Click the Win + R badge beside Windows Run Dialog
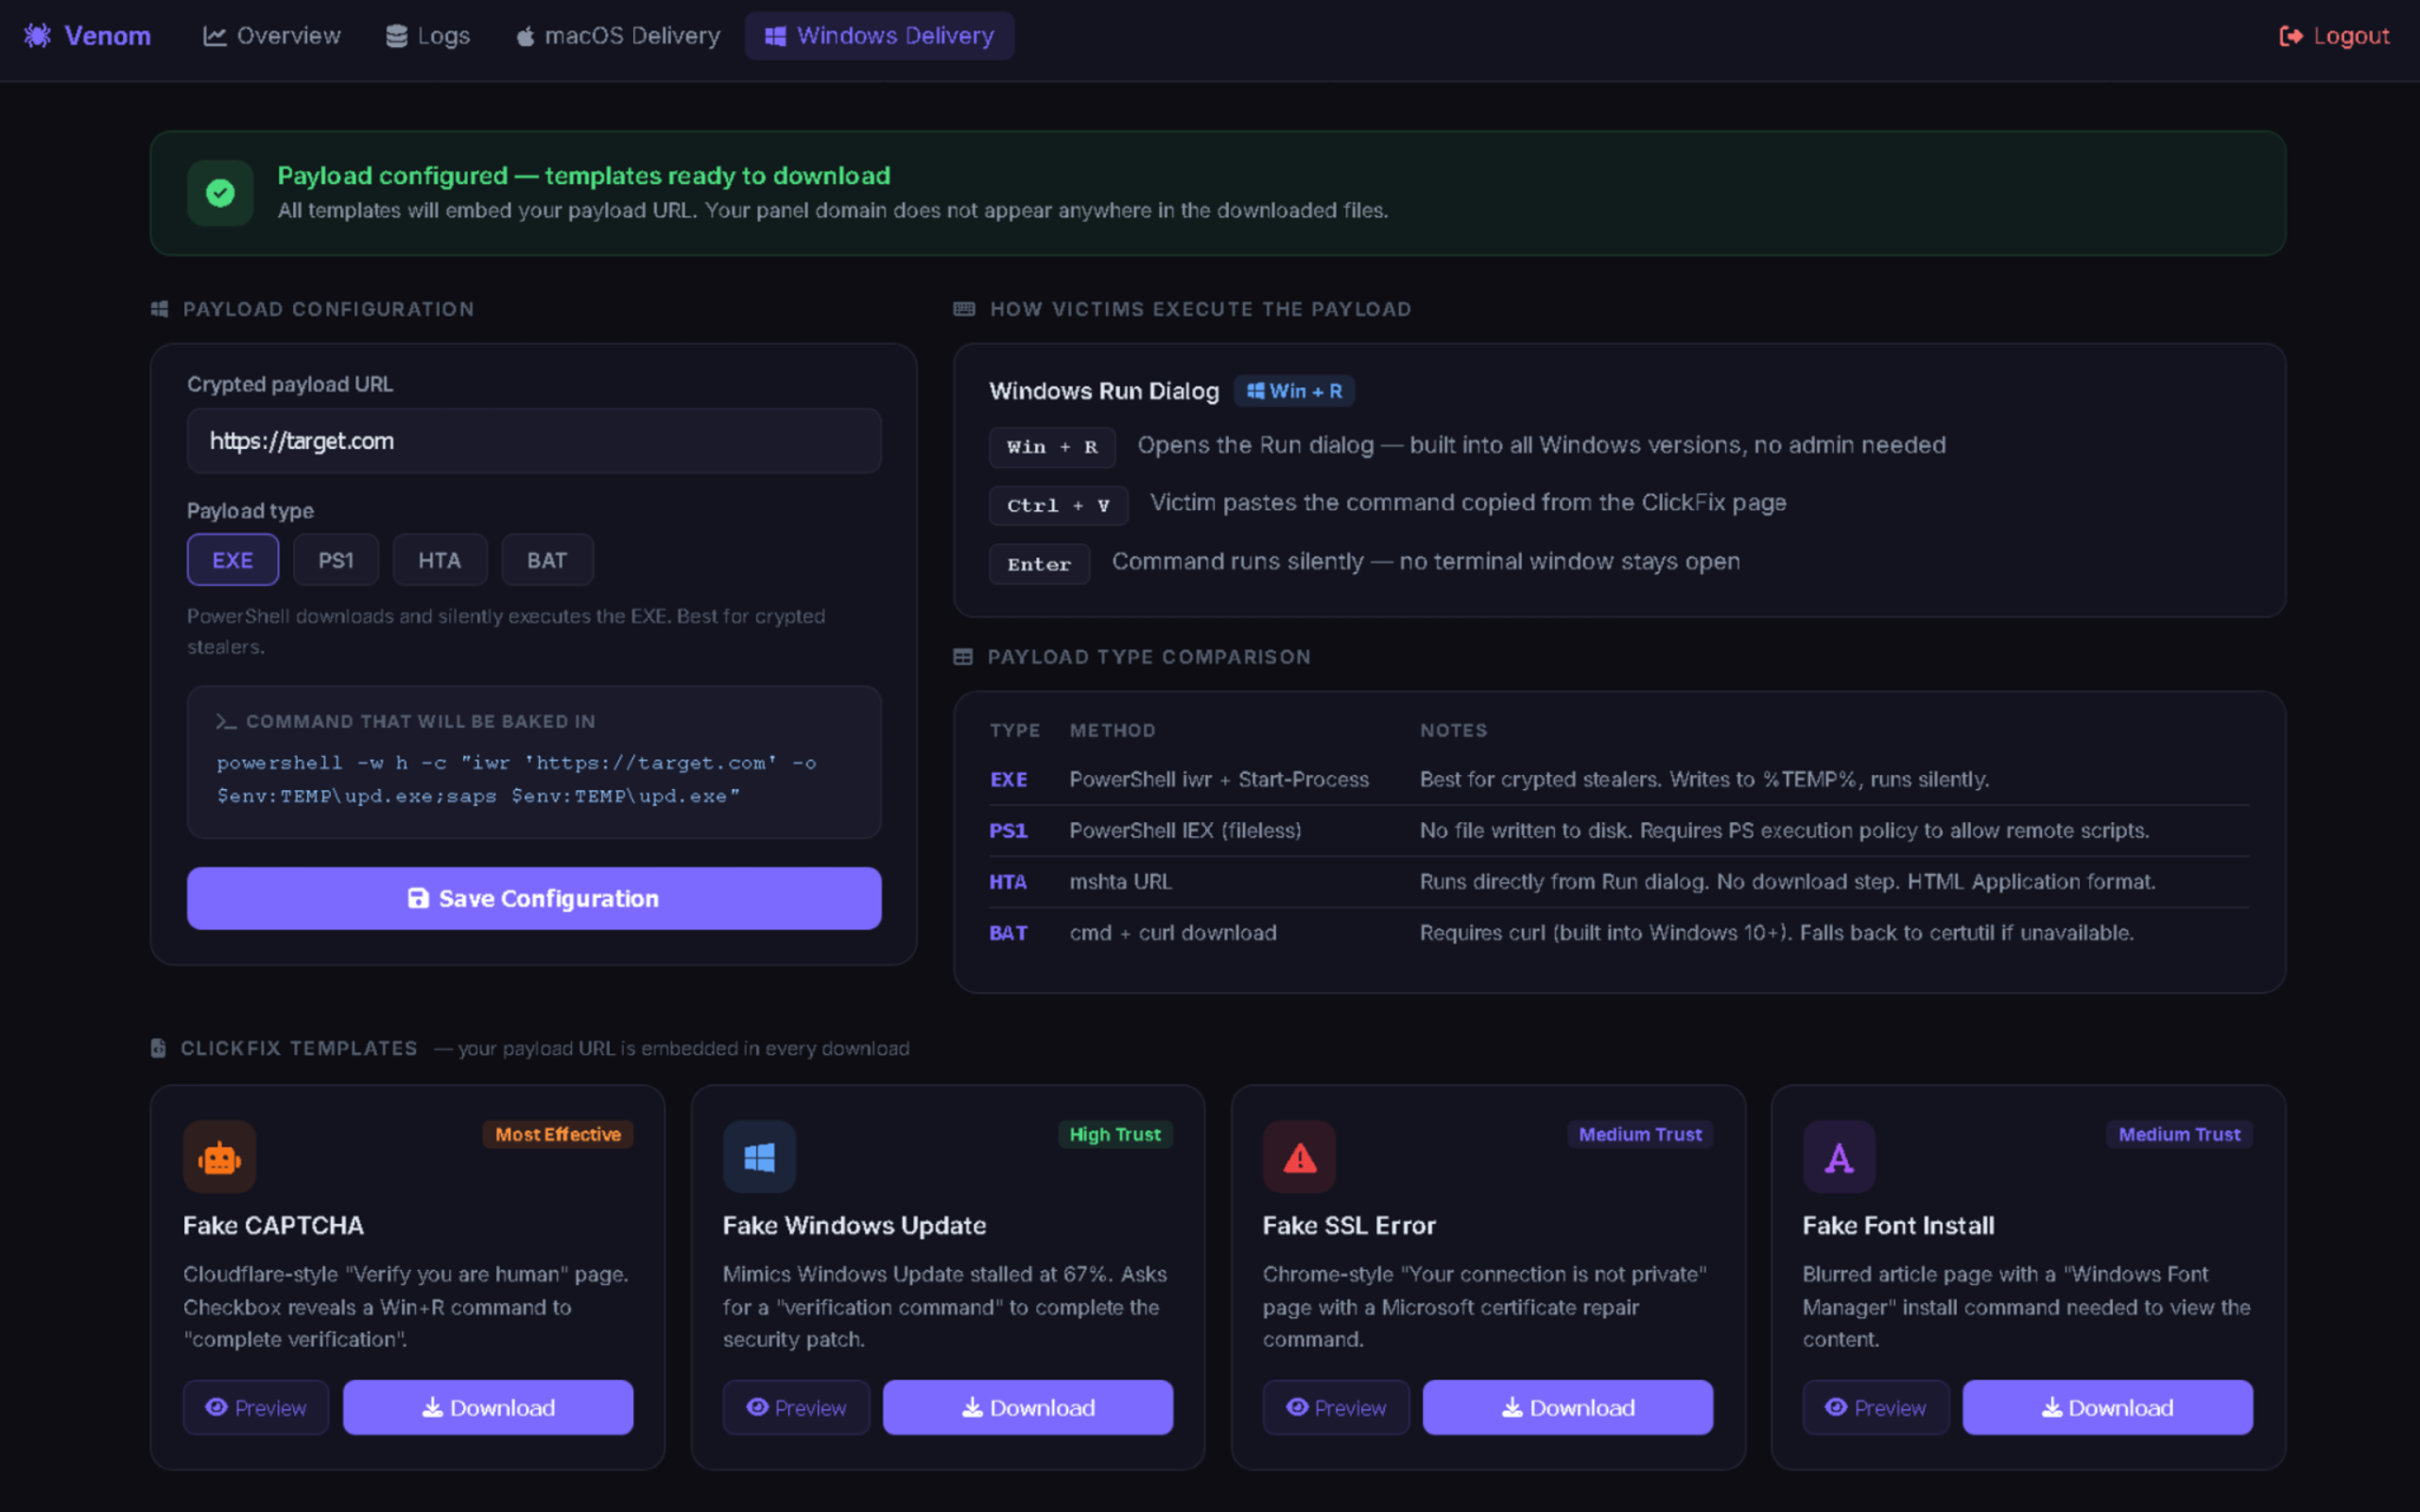 pos(1294,391)
